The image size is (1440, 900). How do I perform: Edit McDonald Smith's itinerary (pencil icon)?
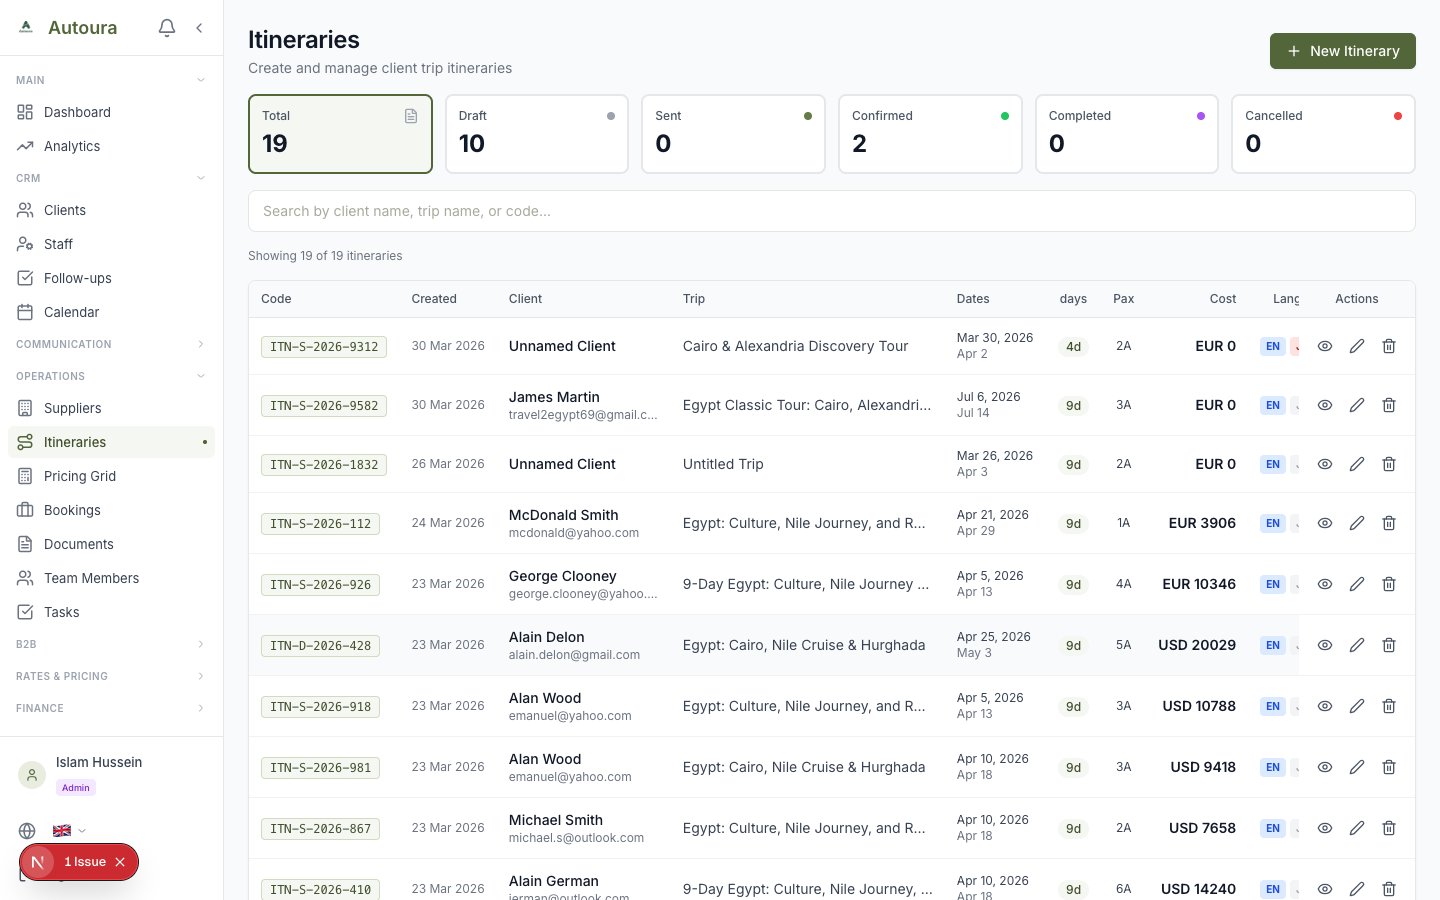point(1357,523)
